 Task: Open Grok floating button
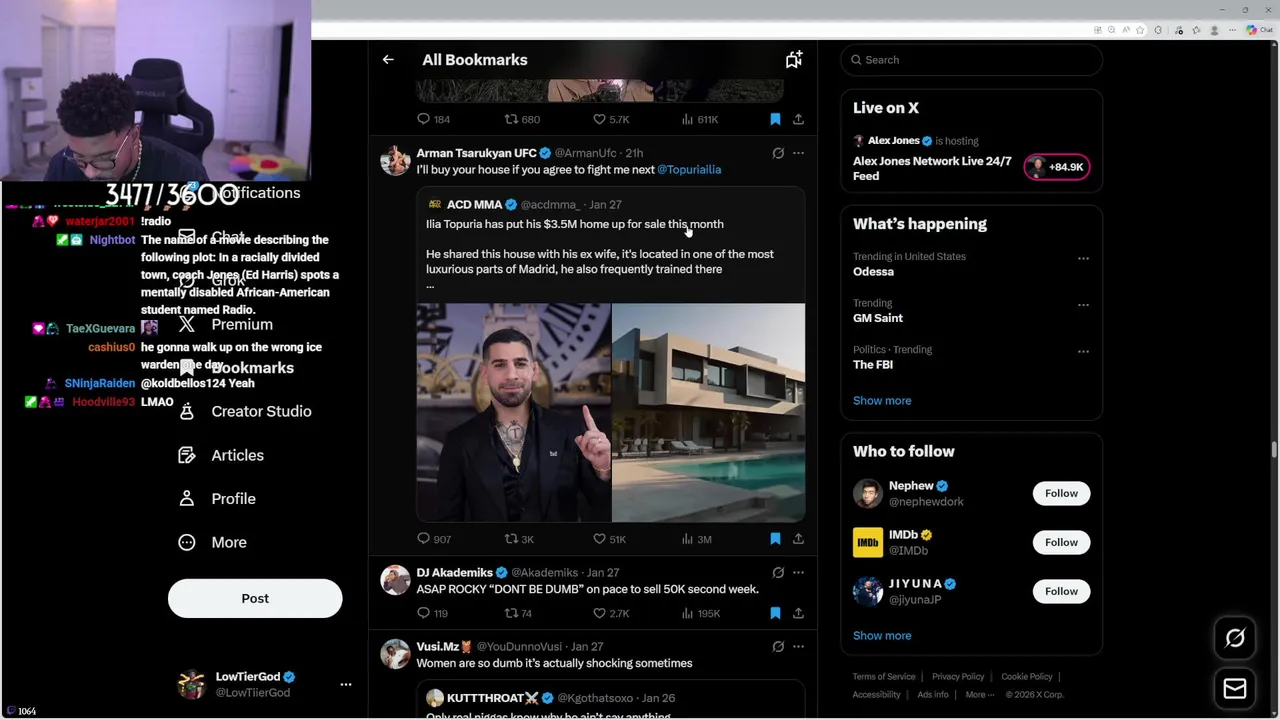1235,638
